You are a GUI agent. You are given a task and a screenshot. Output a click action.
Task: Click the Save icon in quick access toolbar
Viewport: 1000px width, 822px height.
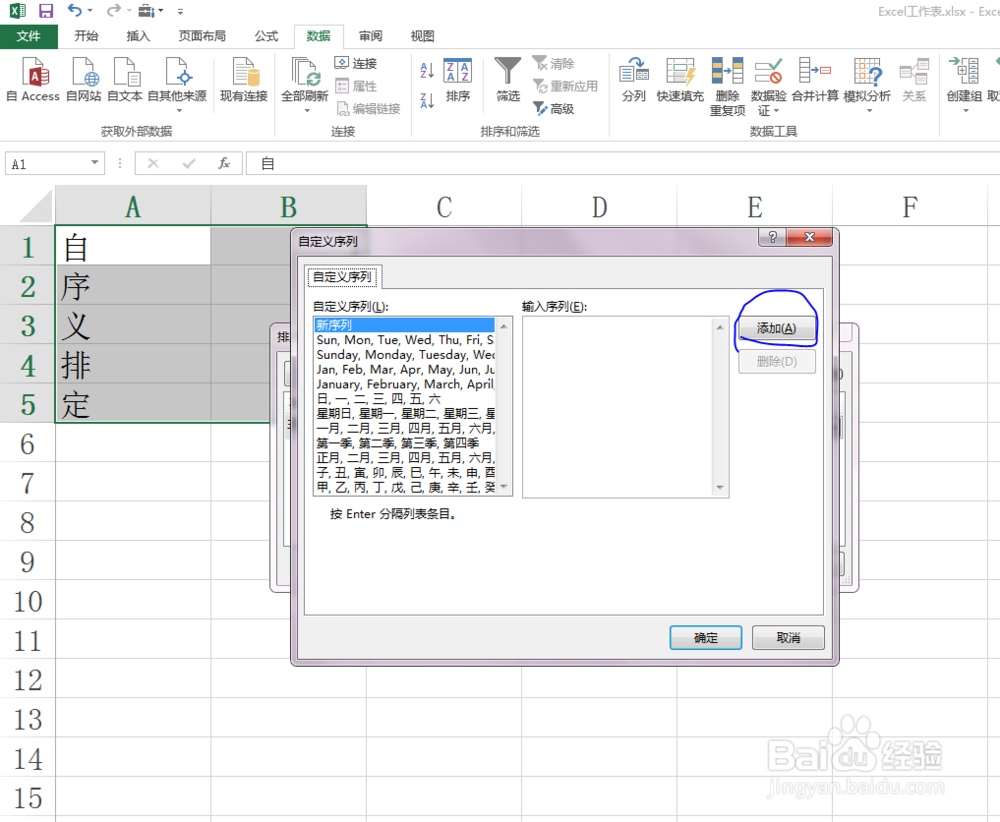coord(45,10)
